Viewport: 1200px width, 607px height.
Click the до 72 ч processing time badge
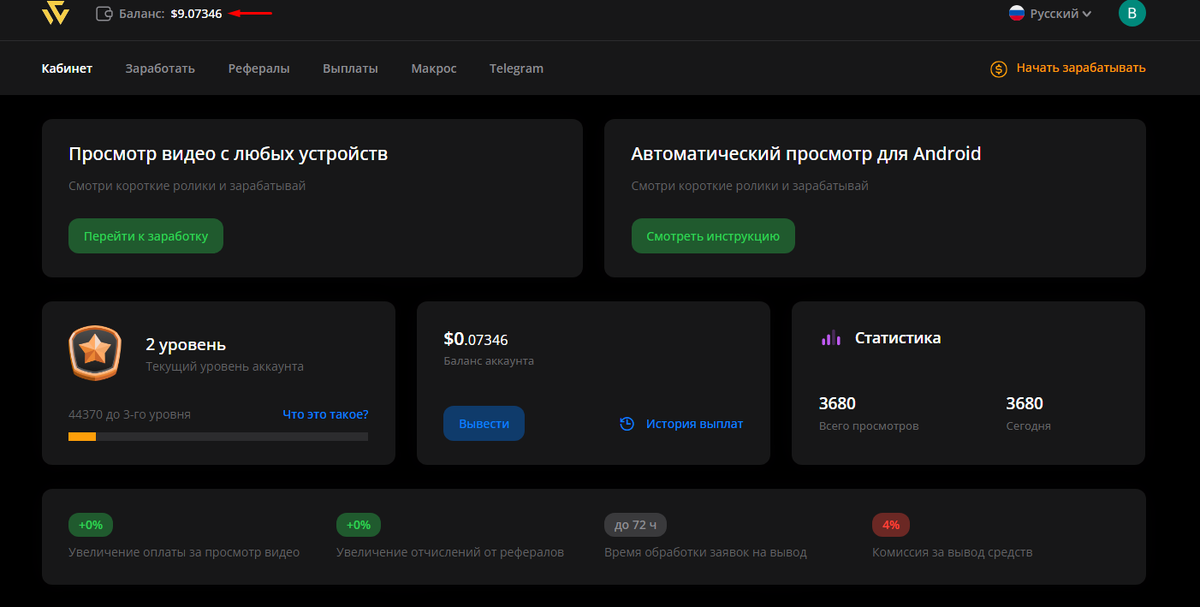pyautogui.click(x=636, y=525)
